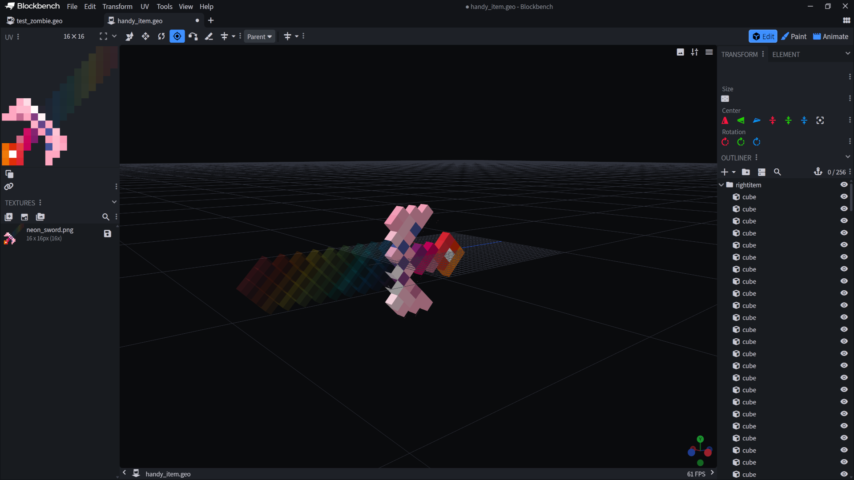Hide the second cube in the outliner
854x480 pixels.
[x=844, y=209]
